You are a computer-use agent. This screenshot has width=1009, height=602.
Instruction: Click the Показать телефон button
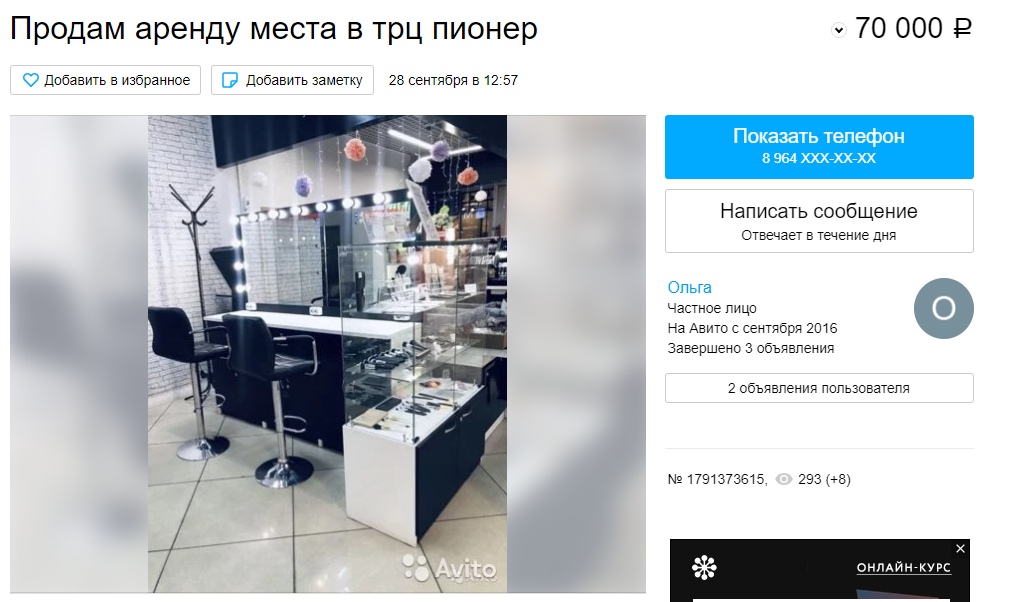819,147
